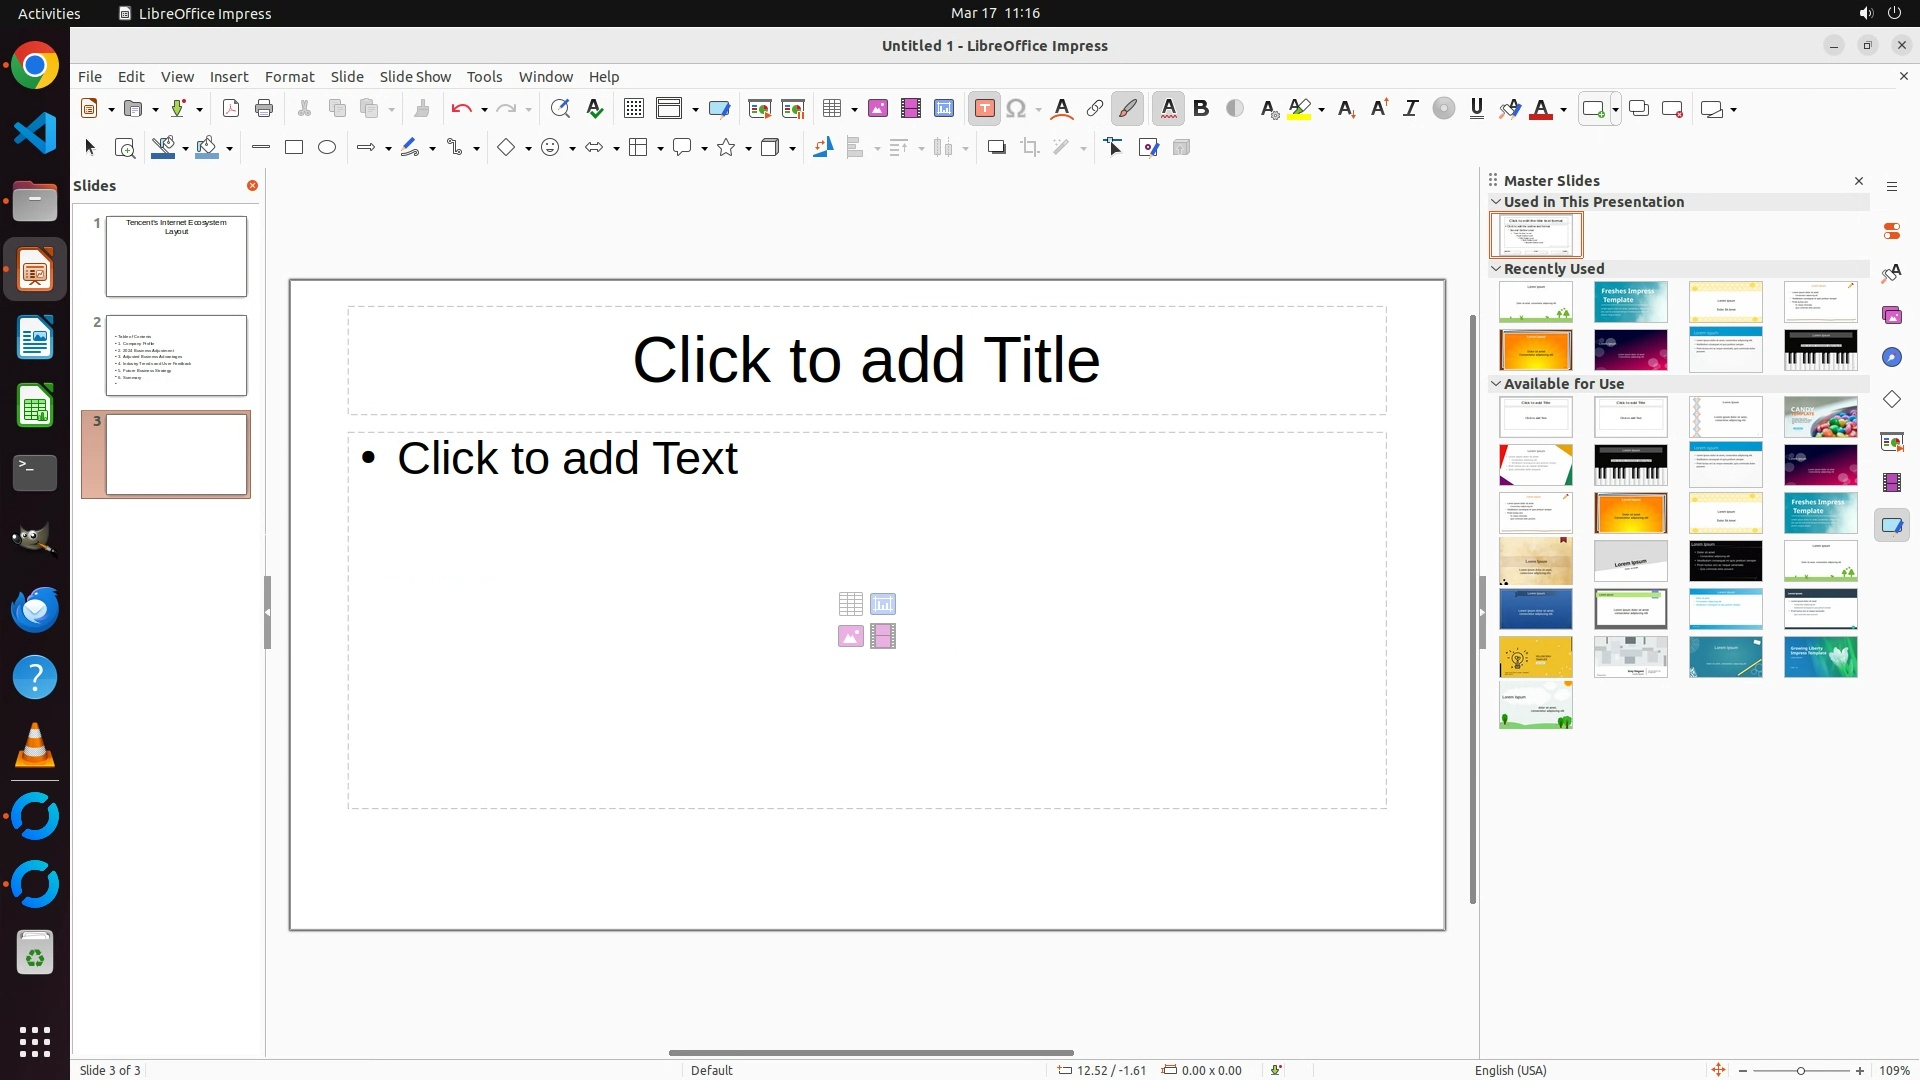
Task: Click 'Click to add Title' placeholder
Action: 866,360
